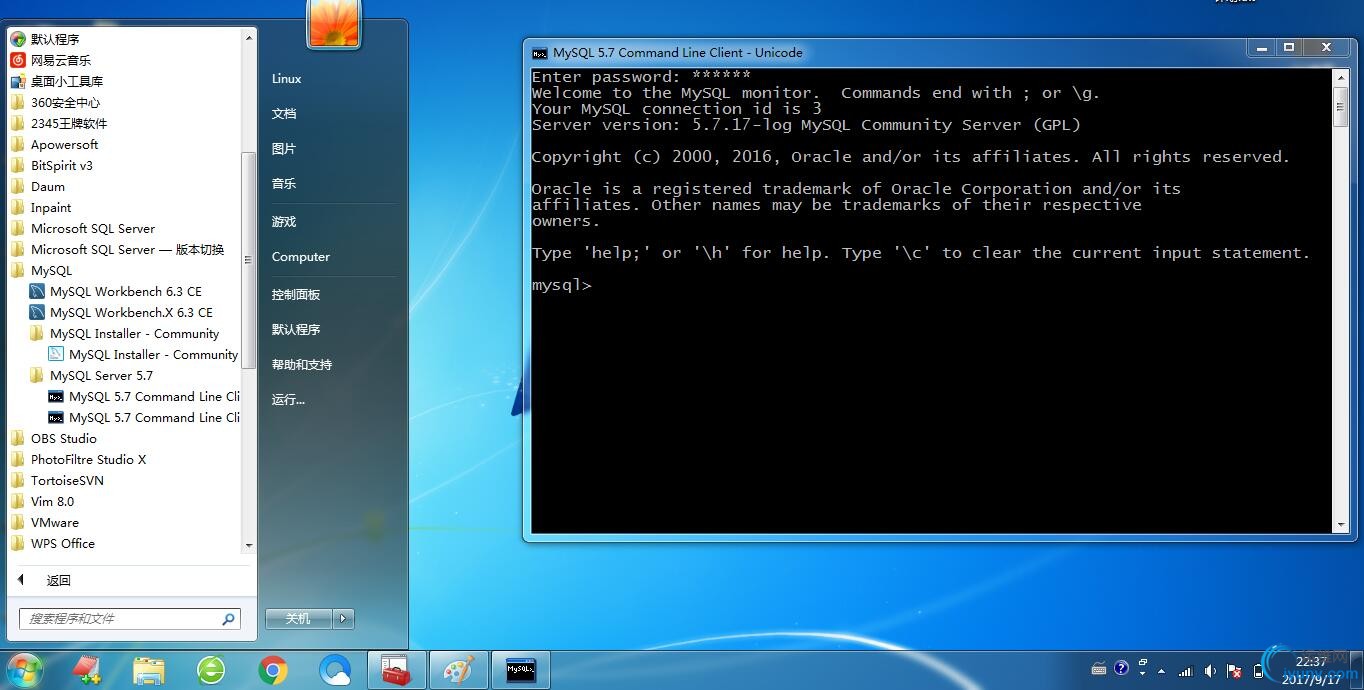This screenshot has width=1364, height=690.
Task: Show hidden tray icons arrow
Action: click(x=1161, y=671)
